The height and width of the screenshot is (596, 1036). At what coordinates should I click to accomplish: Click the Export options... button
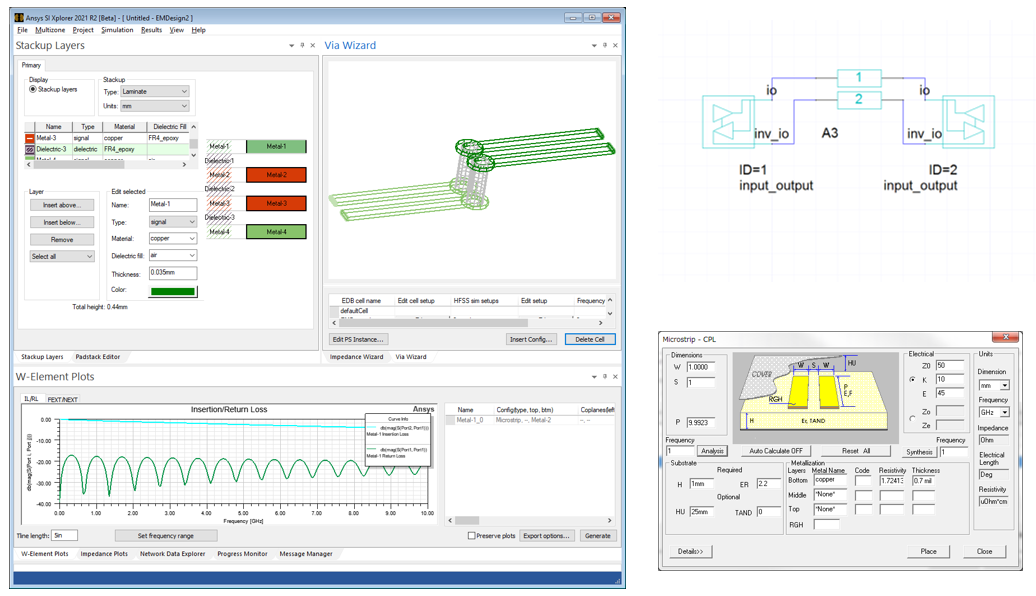point(546,536)
